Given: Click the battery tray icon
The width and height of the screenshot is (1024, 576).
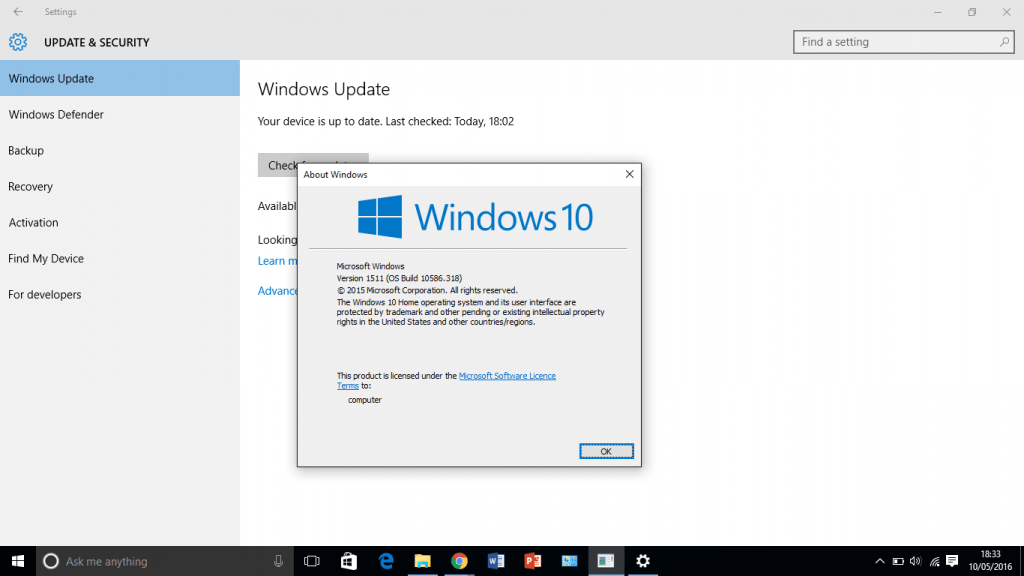Looking at the screenshot, I should click(898, 561).
